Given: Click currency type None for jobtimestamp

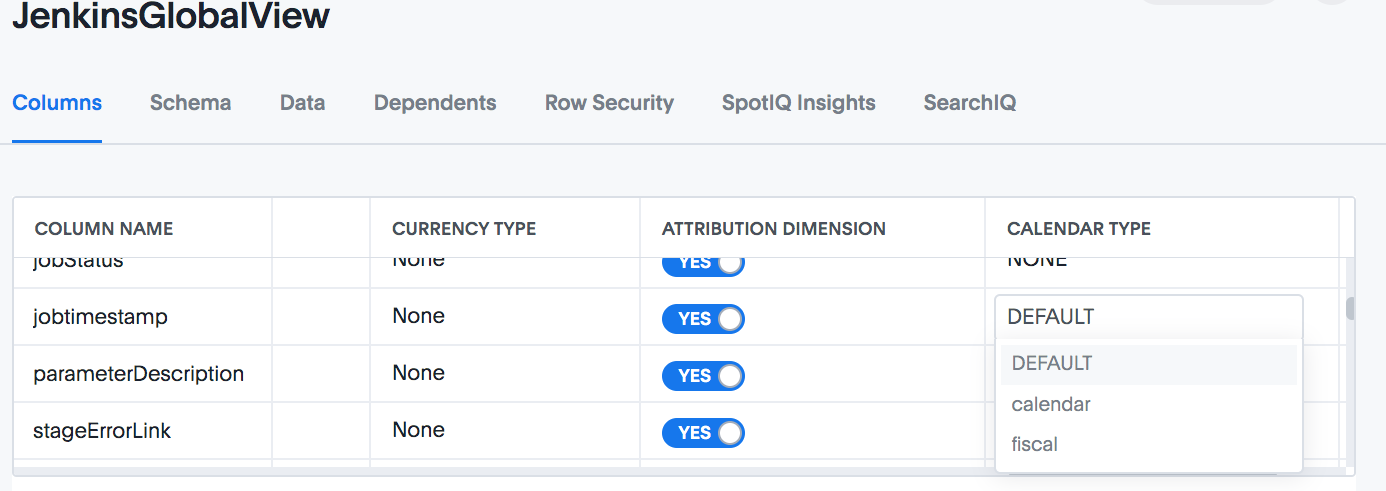Looking at the screenshot, I should coord(418,316).
